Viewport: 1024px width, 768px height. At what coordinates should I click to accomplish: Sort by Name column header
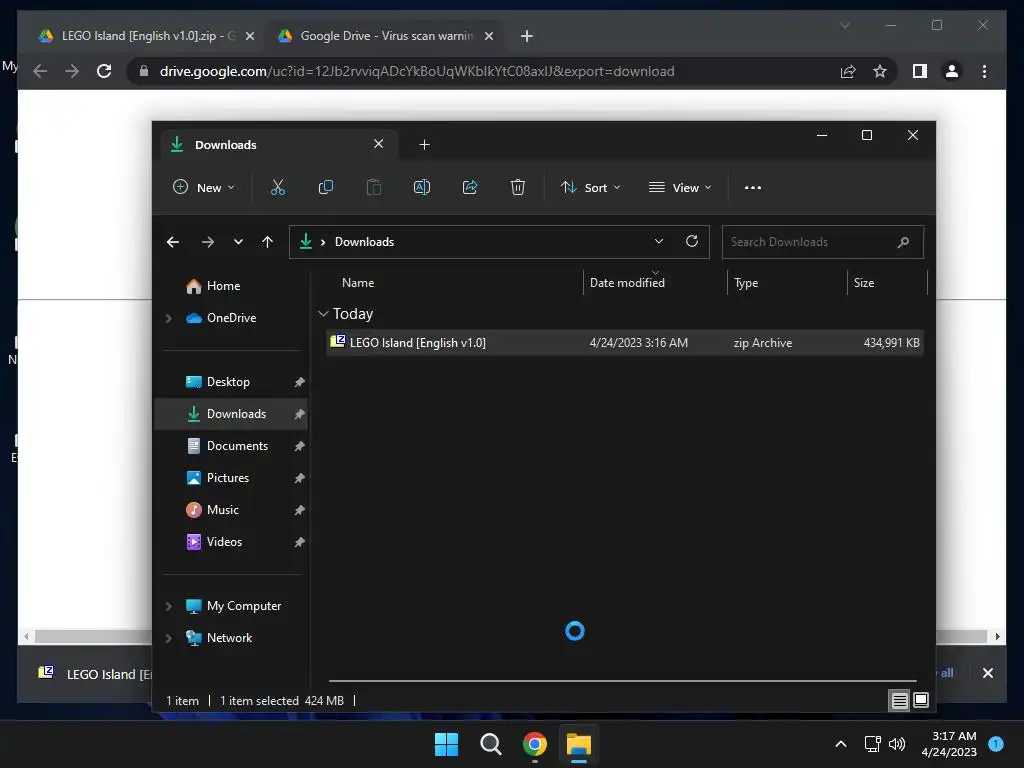358,283
